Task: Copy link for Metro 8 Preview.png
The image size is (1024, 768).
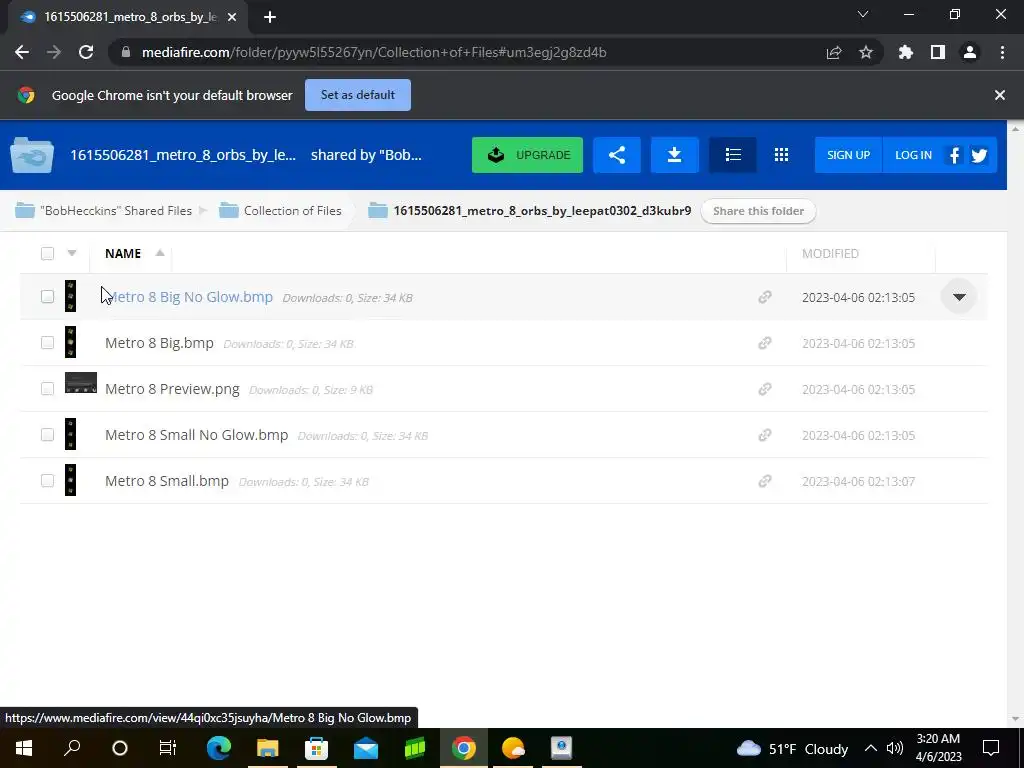Action: pyautogui.click(x=765, y=389)
